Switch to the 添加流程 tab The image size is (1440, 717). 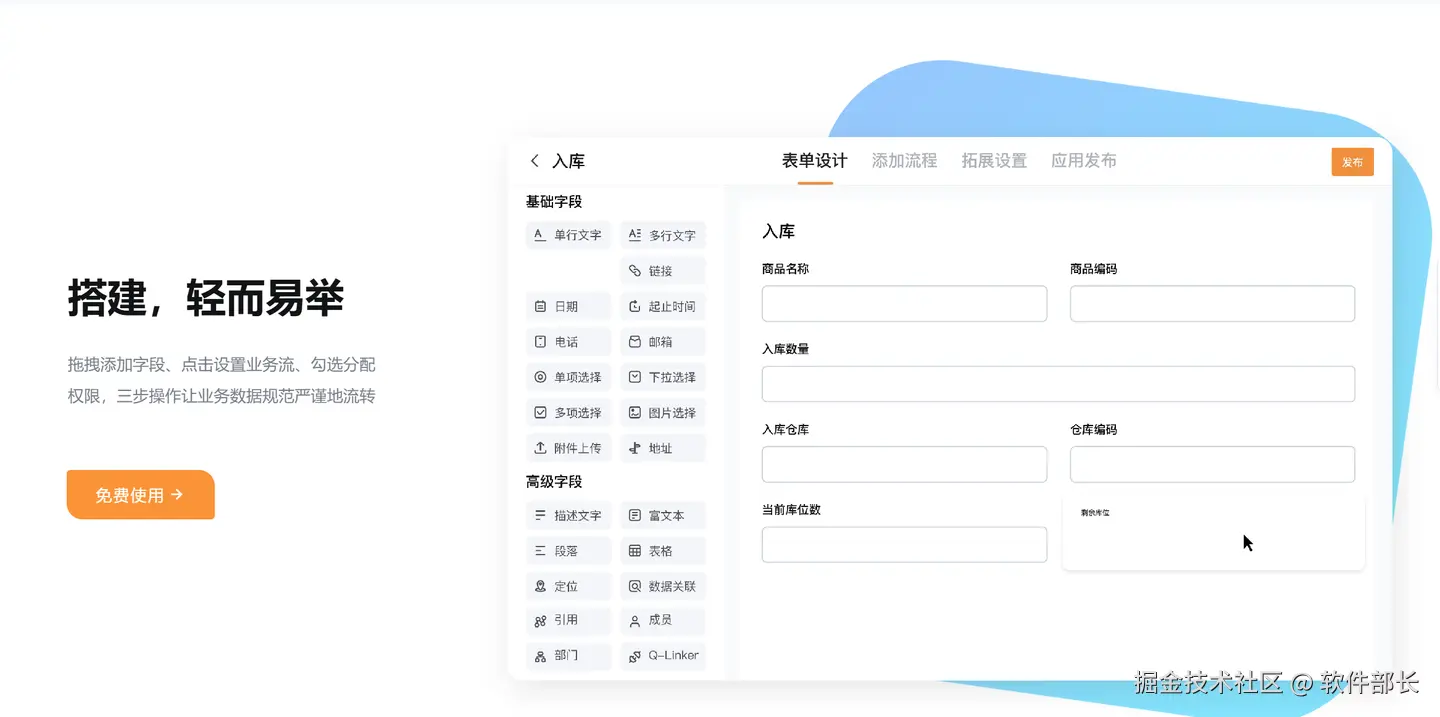[904, 161]
